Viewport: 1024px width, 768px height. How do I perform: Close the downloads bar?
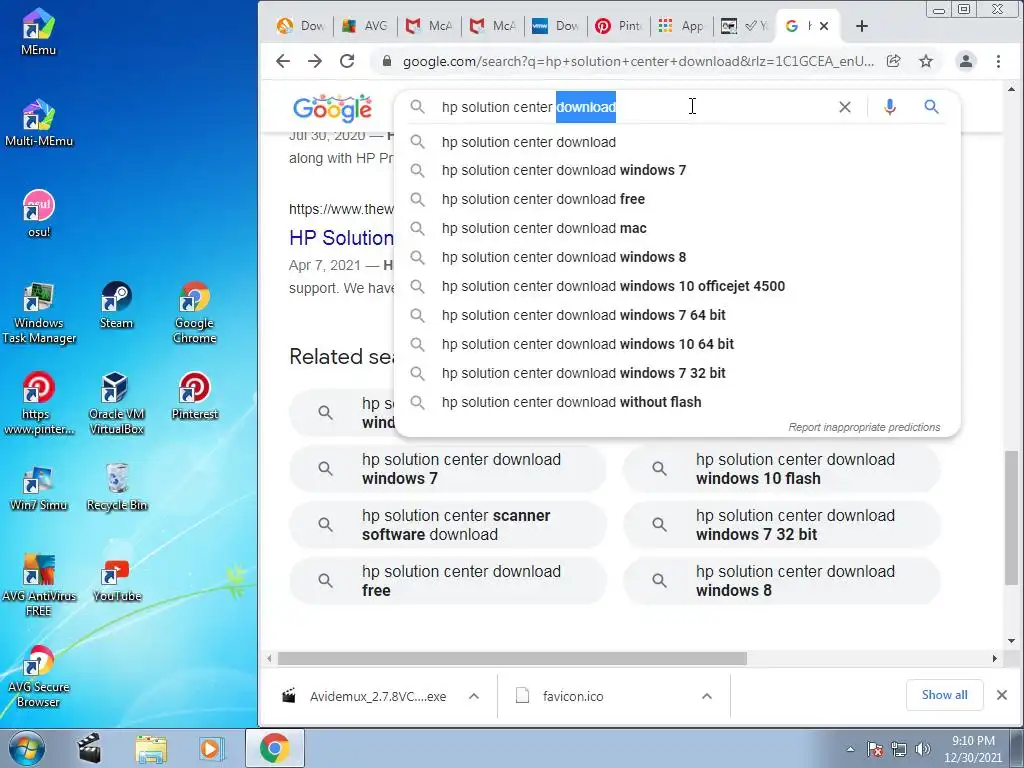tap(1002, 695)
